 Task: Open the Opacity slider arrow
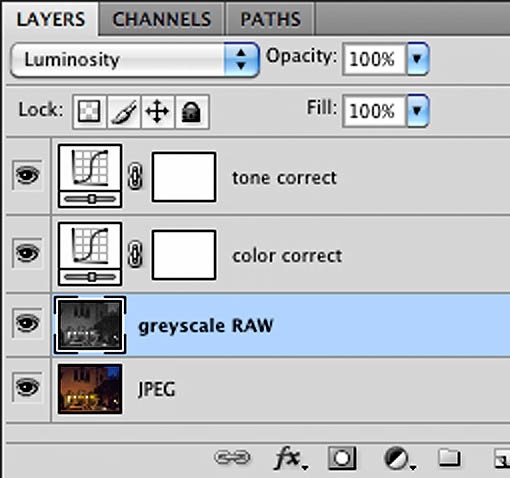[417, 59]
